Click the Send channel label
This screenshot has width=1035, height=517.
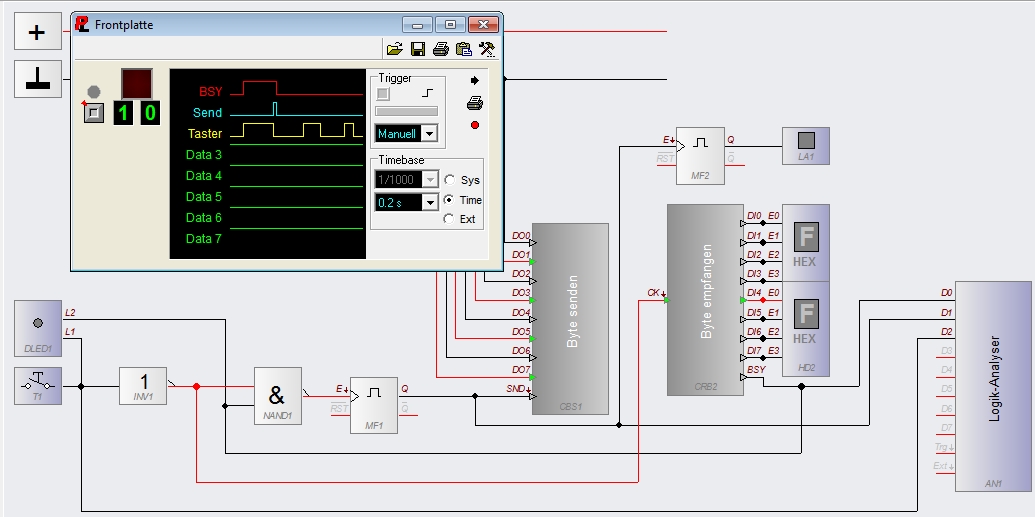[207, 113]
